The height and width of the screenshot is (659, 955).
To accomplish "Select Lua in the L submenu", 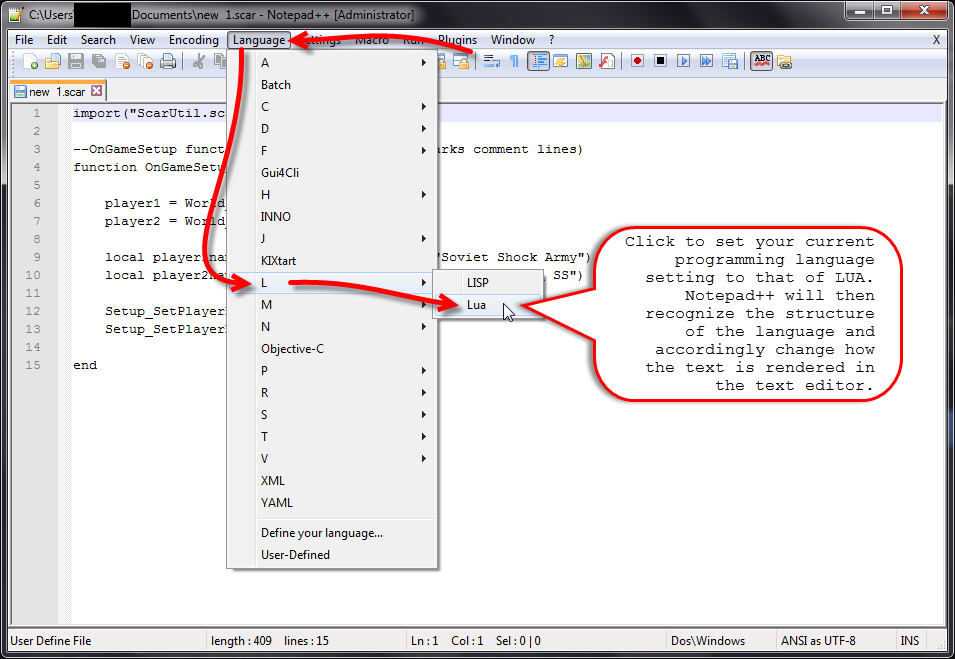I will click(x=488, y=305).
